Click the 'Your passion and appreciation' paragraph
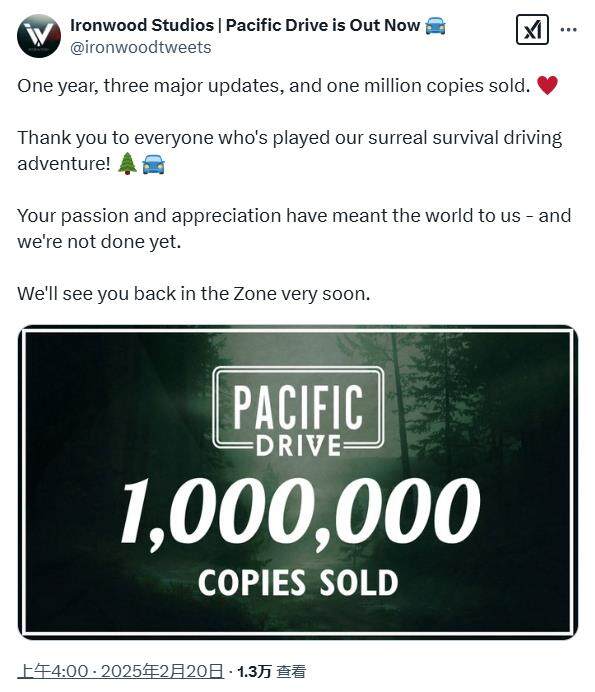Image resolution: width=595 pixels, height=692 pixels. [294, 229]
